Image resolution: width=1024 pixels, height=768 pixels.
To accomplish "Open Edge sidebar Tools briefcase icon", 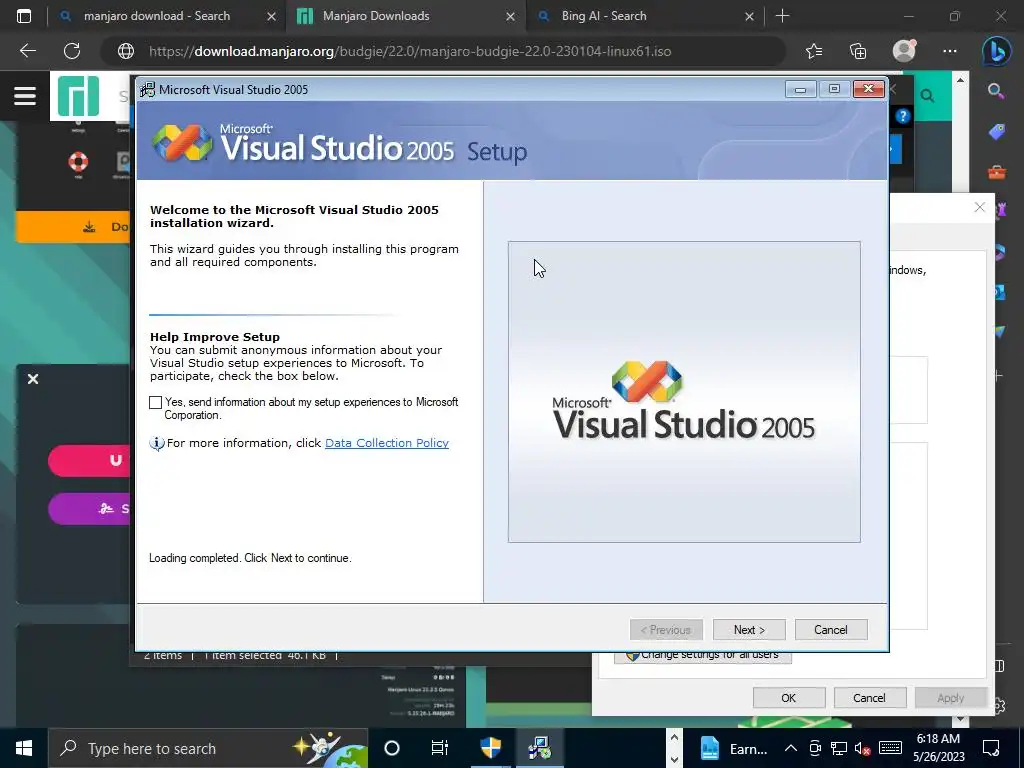I will [997, 172].
